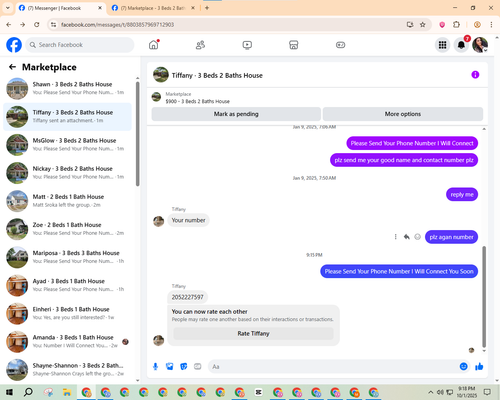Reply to the 'plz agan number' message
The image size is (500, 400).
coord(406,237)
